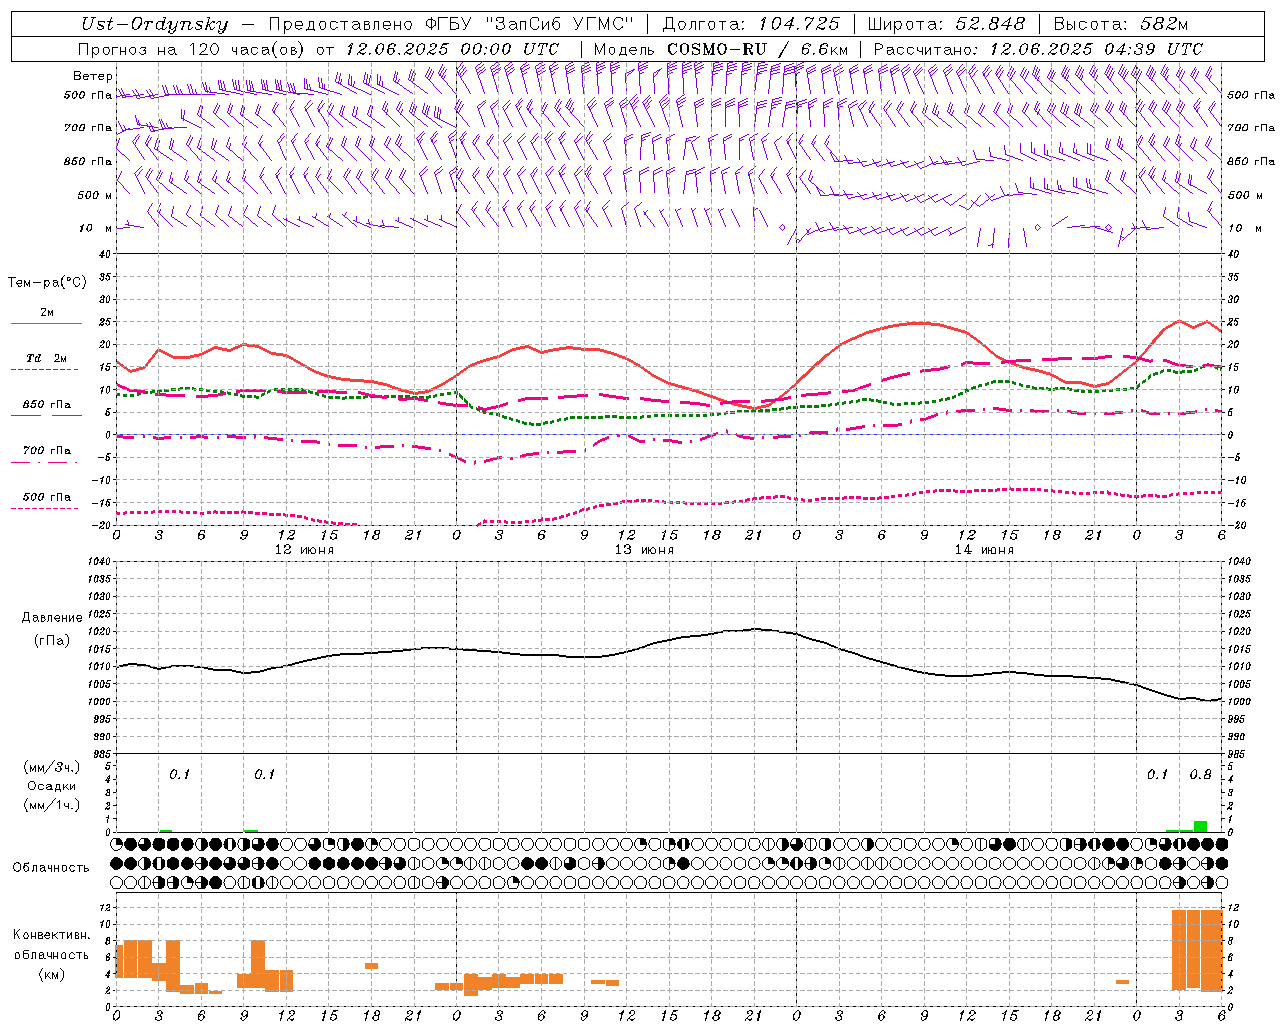
Task: Click the Прогноз на 120 часа(ов) text
Action: [x=192, y=49]
